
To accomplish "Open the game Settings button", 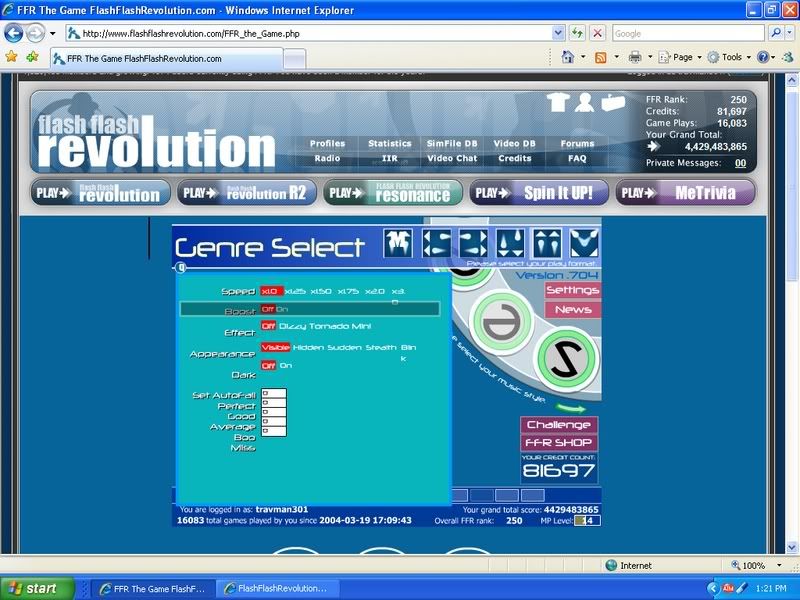I will (572, 290).
